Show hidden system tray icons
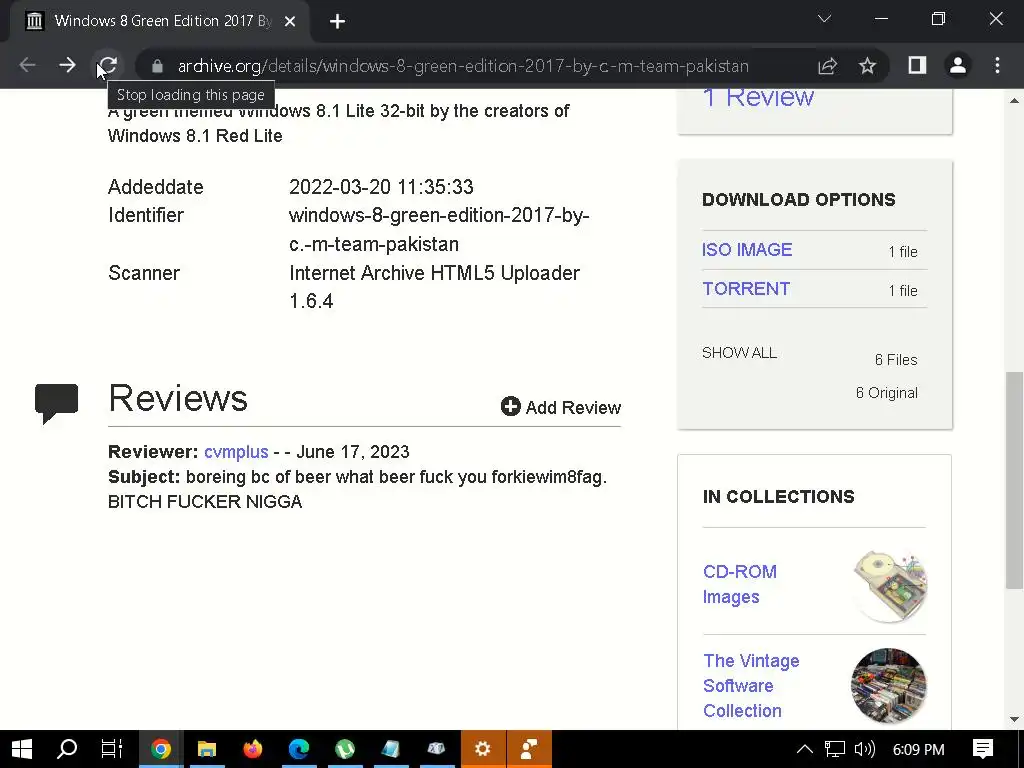This screenshot has height=768, width=1024. pos(805,749)
